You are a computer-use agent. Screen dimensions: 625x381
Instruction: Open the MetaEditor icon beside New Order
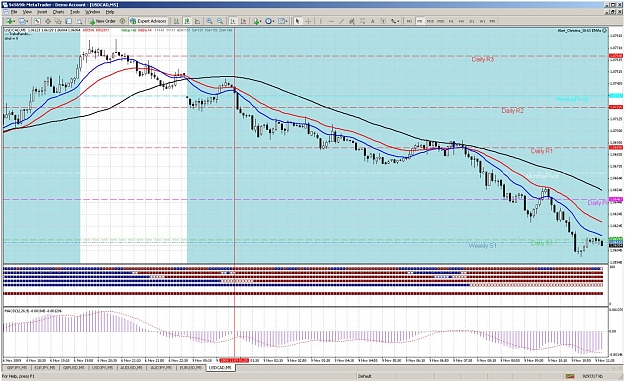(x=122, y=21)
